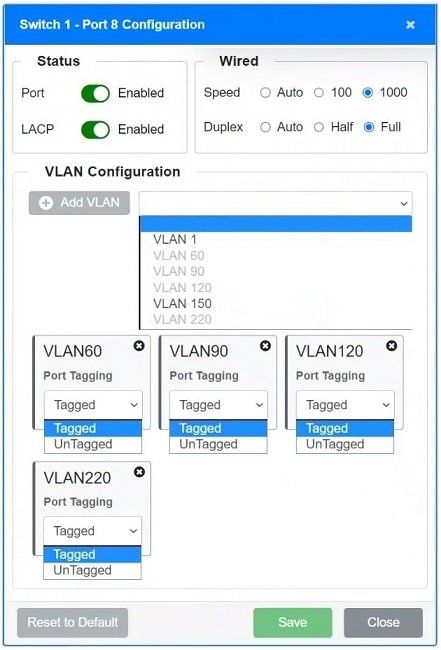Choose Half duplex radio button
441x650 pixels.
point(319,127)
